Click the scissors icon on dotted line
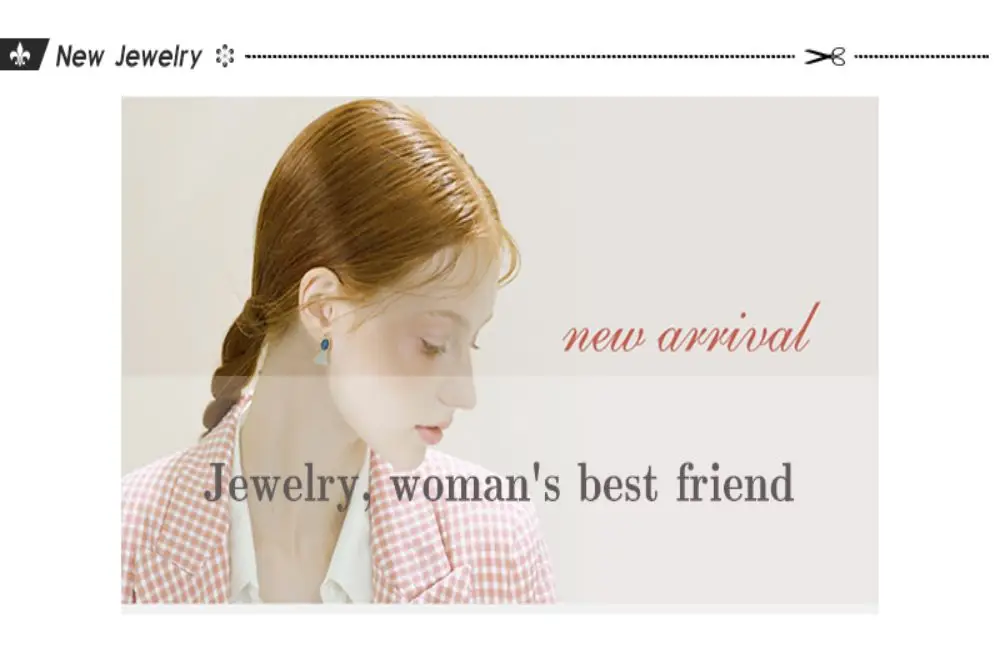 [825, 57]
